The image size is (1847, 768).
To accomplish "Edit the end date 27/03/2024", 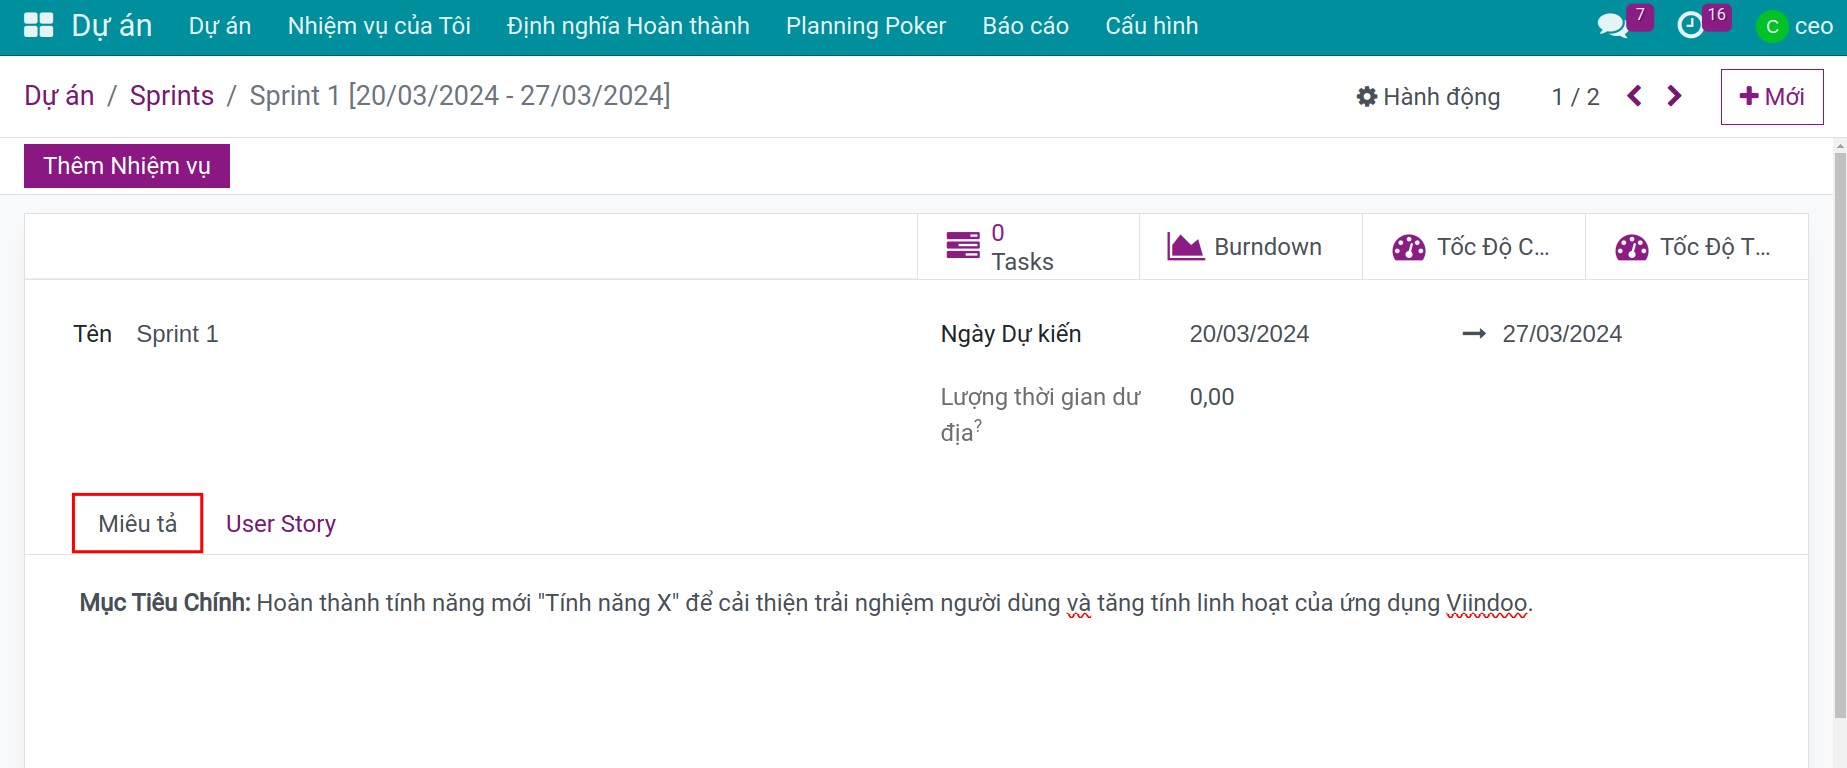I will [1562, 334].
